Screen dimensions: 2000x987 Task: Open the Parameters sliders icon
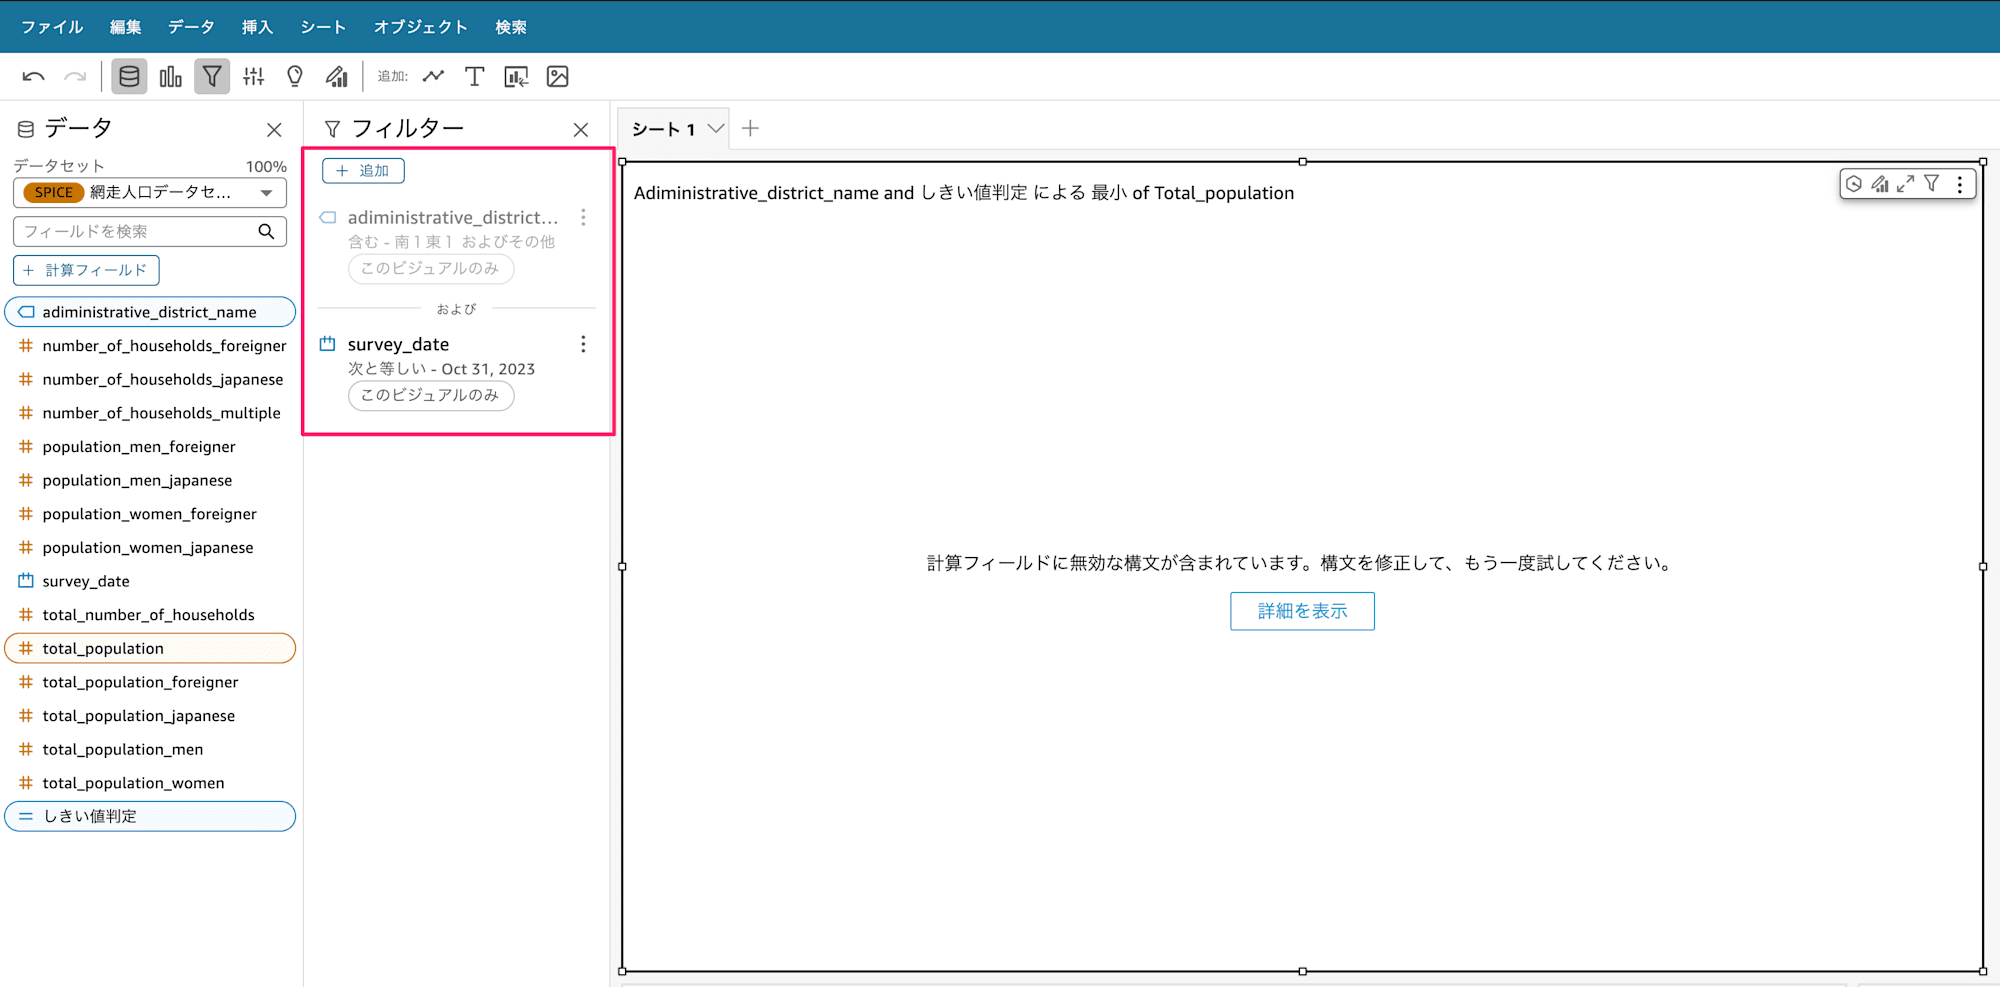[x=254, y=77]
